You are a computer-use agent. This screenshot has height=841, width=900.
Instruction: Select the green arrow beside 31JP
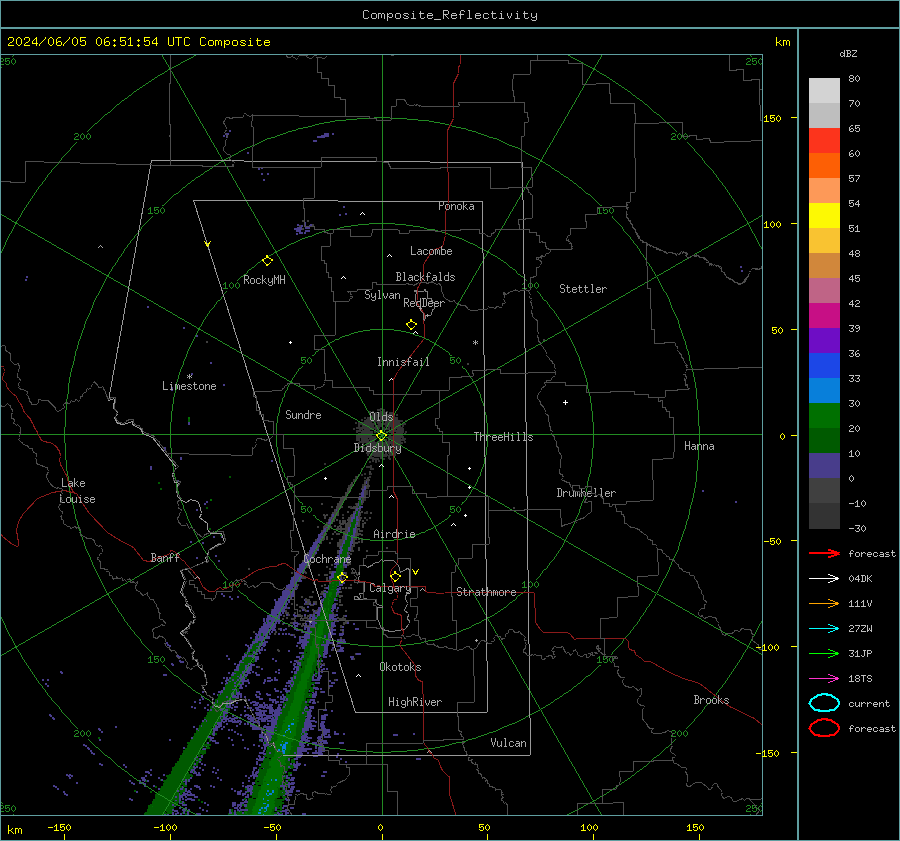[824, 653]
